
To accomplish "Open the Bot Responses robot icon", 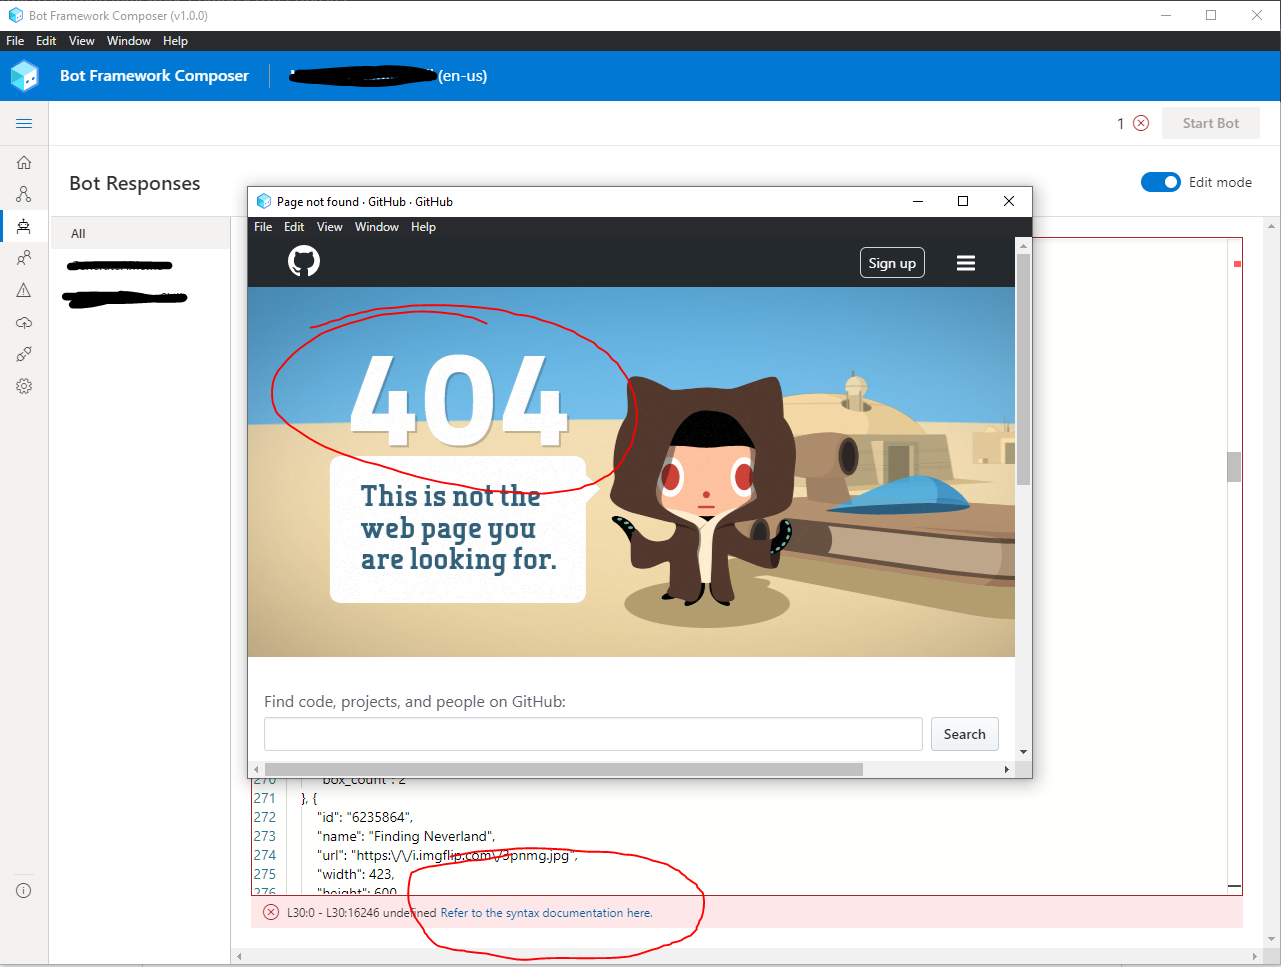I will coord(24,225).
